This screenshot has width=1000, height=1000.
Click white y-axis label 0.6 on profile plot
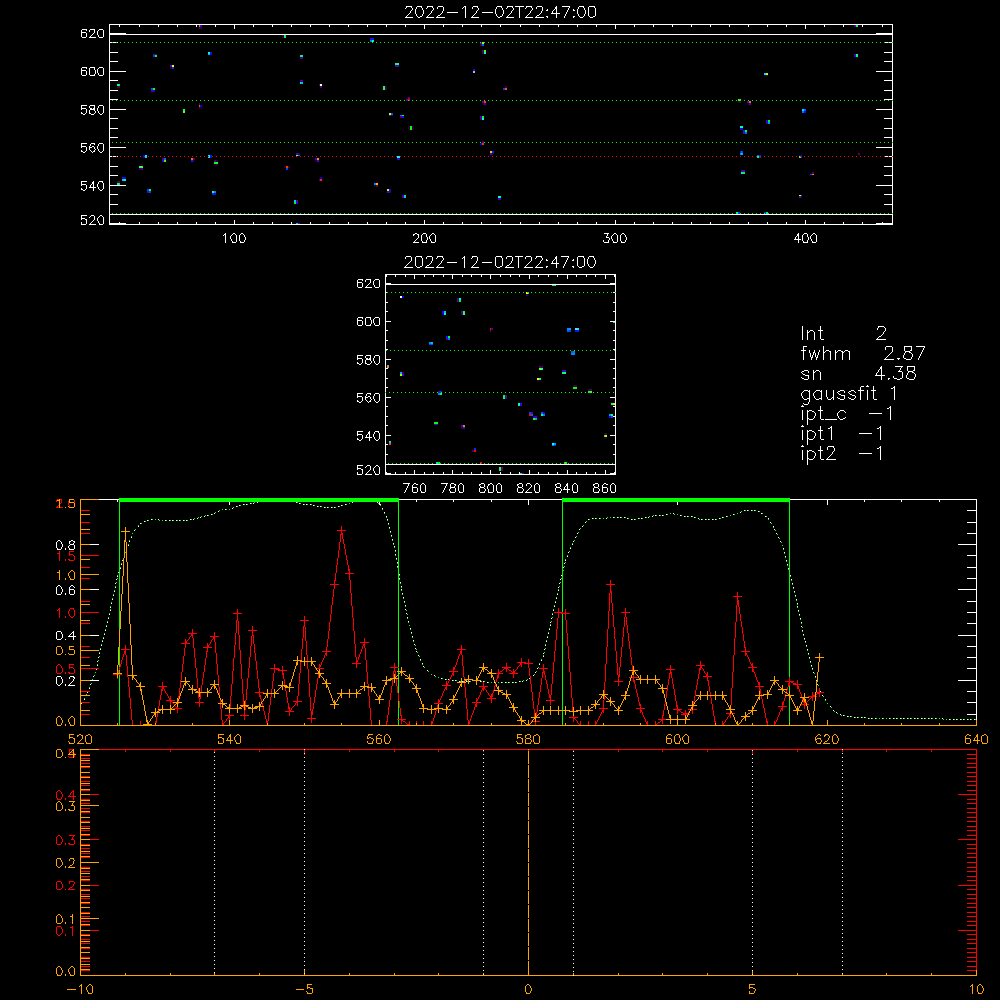pos(66,591)
